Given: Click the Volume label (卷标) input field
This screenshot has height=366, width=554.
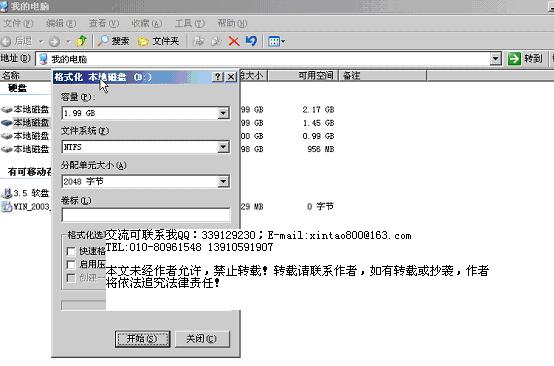Looking at the screenshot, I should pyautogui.click(x=146, y=215).
